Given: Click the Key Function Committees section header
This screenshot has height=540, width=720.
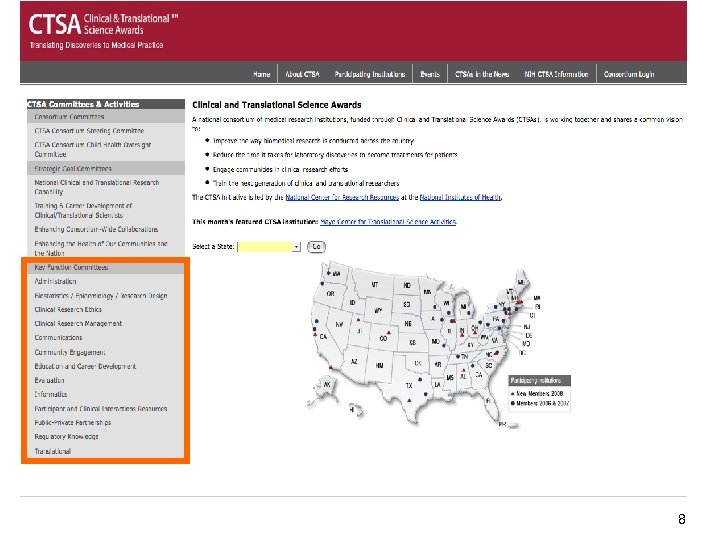Looking at the screenshot, I should 106,267.
